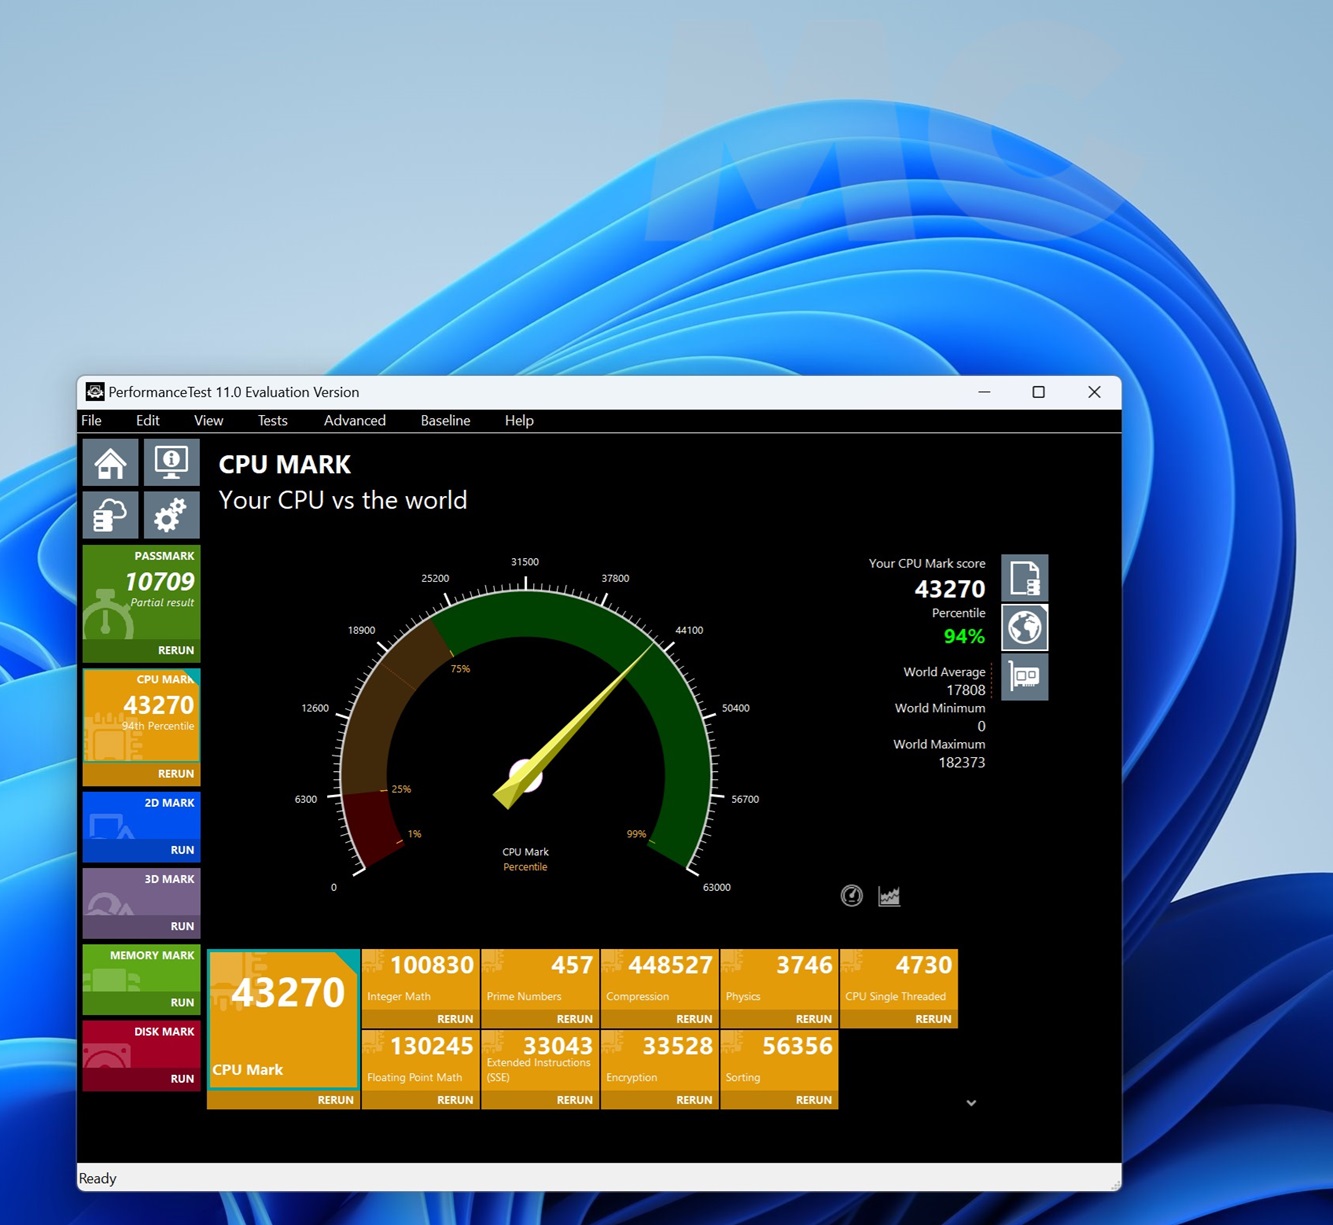
Task: Expand results with the down chevron
Action: (x=971, y=1103)
